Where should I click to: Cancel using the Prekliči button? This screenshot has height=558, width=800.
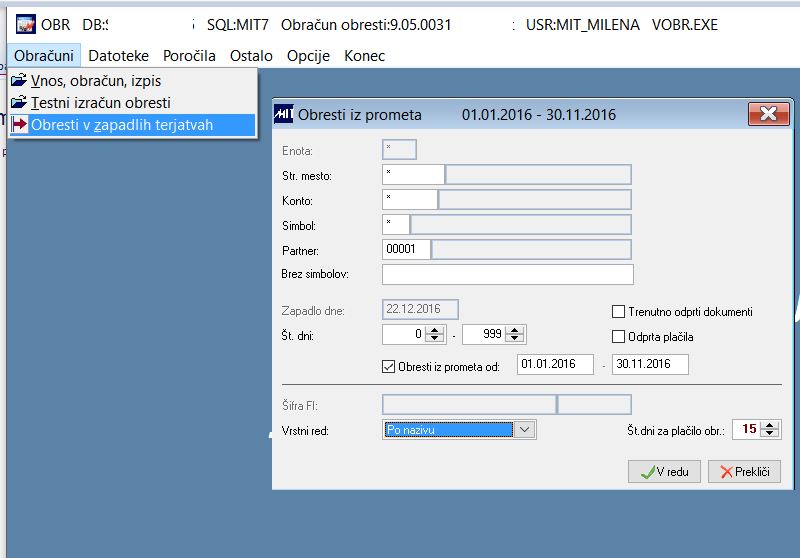(x=744, y=472)
